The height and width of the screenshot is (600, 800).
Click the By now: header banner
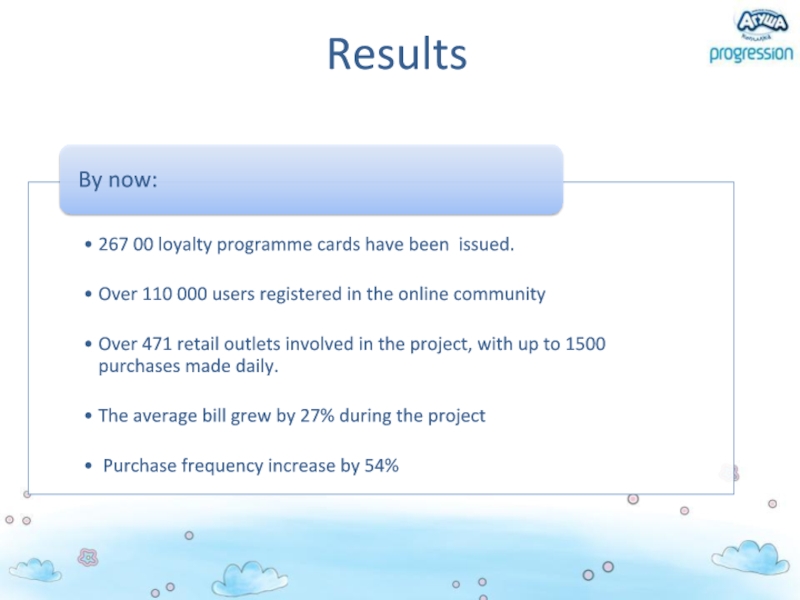tap(311, 180)
